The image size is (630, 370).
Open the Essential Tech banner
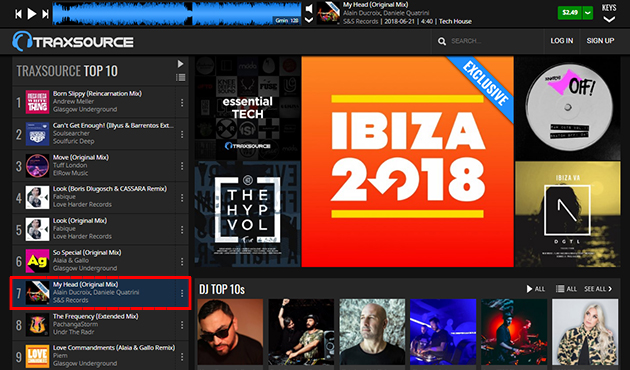tap(248, 108)
